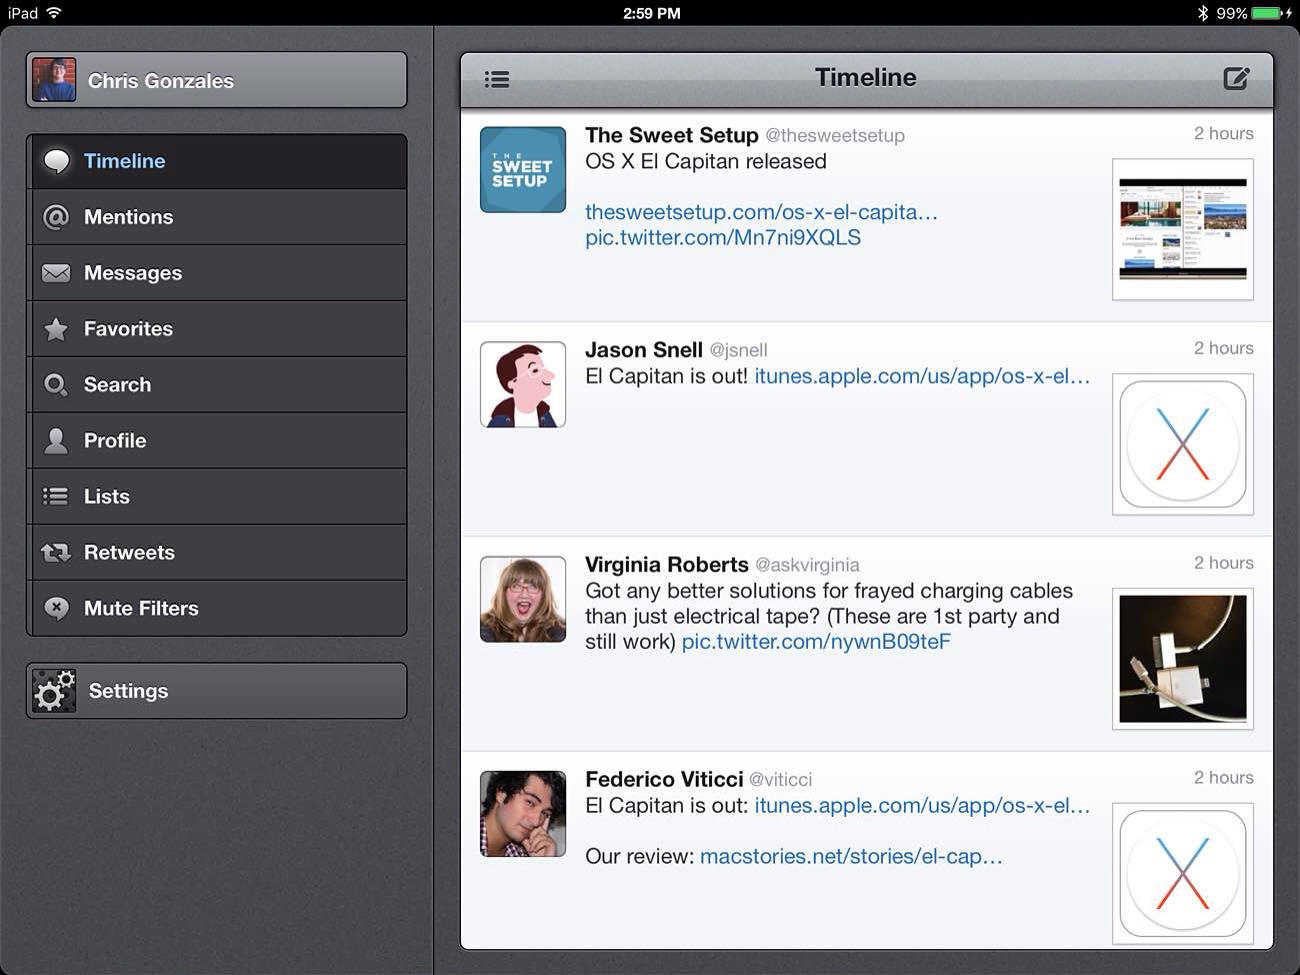
Task: Open the Mute Filters section label
Action: [142, 608]
